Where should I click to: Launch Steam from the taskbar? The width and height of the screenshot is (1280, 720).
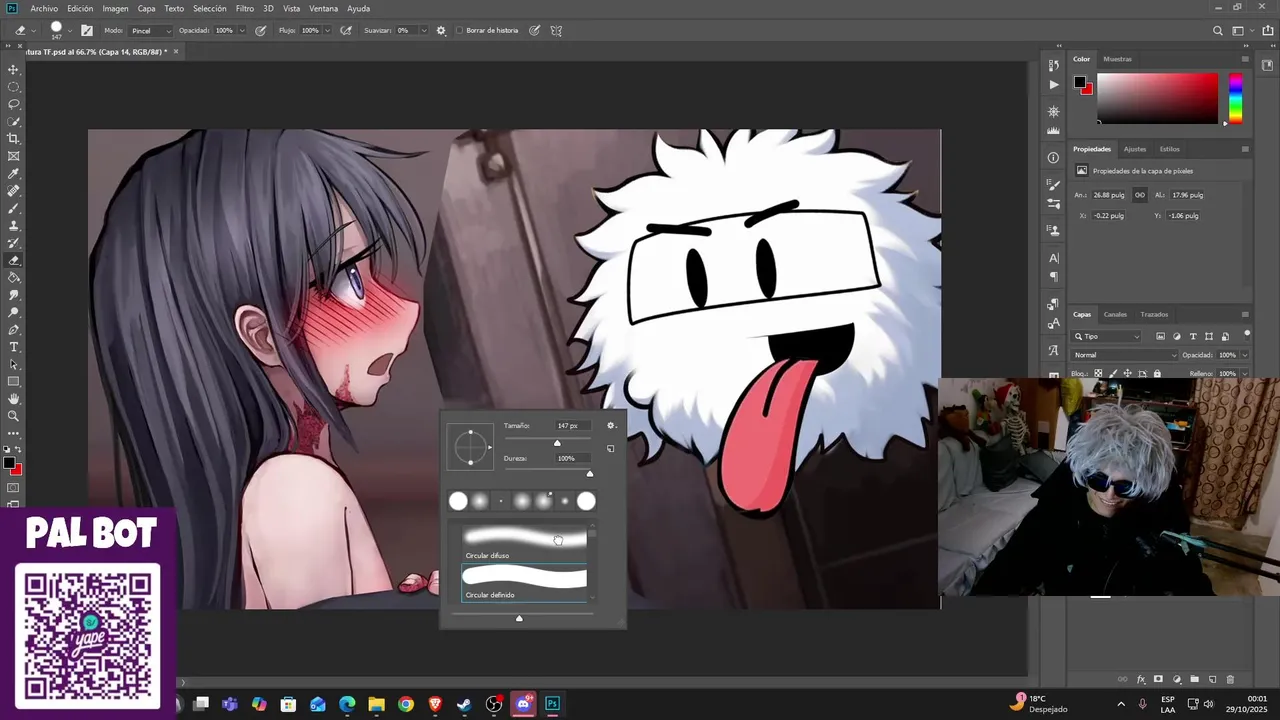click(x=464, y=704)
